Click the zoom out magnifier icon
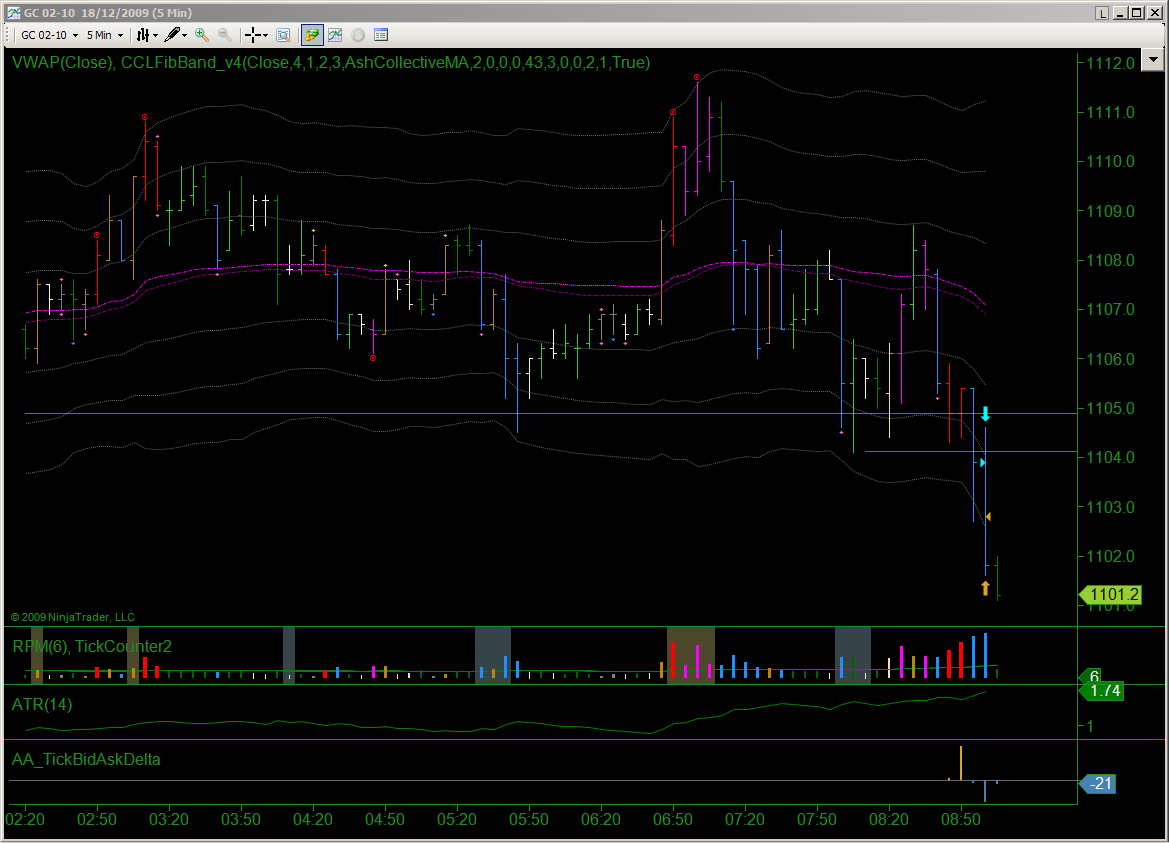1169x843 pixels. coord(224,35)
